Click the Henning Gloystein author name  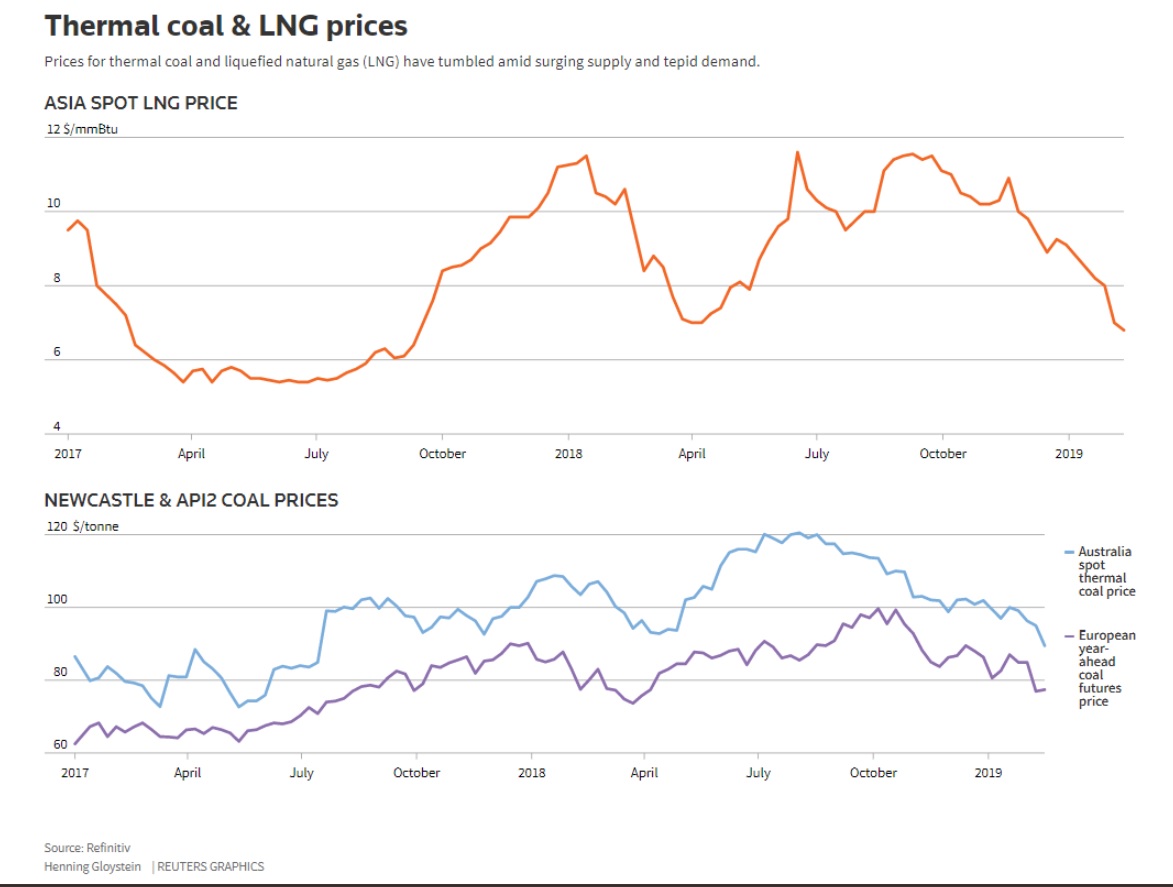point(93,866)
